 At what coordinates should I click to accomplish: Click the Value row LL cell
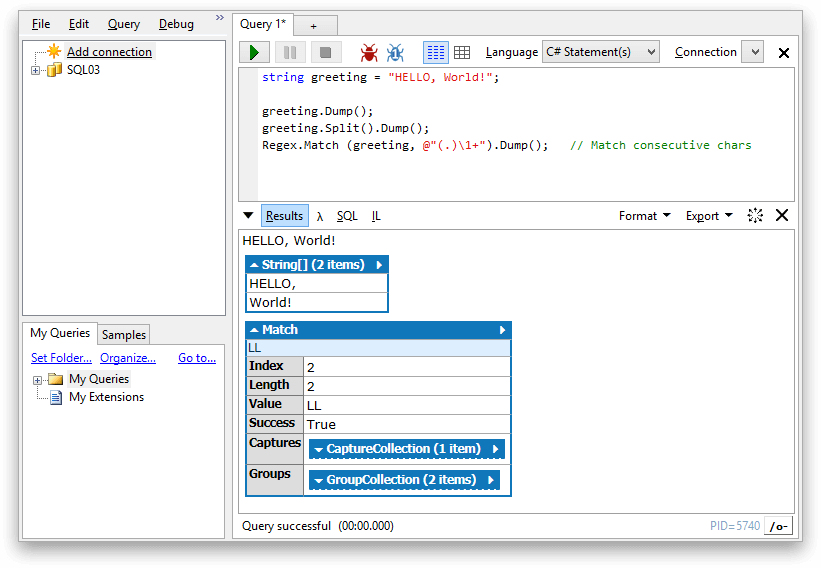(x=407, y=405)
